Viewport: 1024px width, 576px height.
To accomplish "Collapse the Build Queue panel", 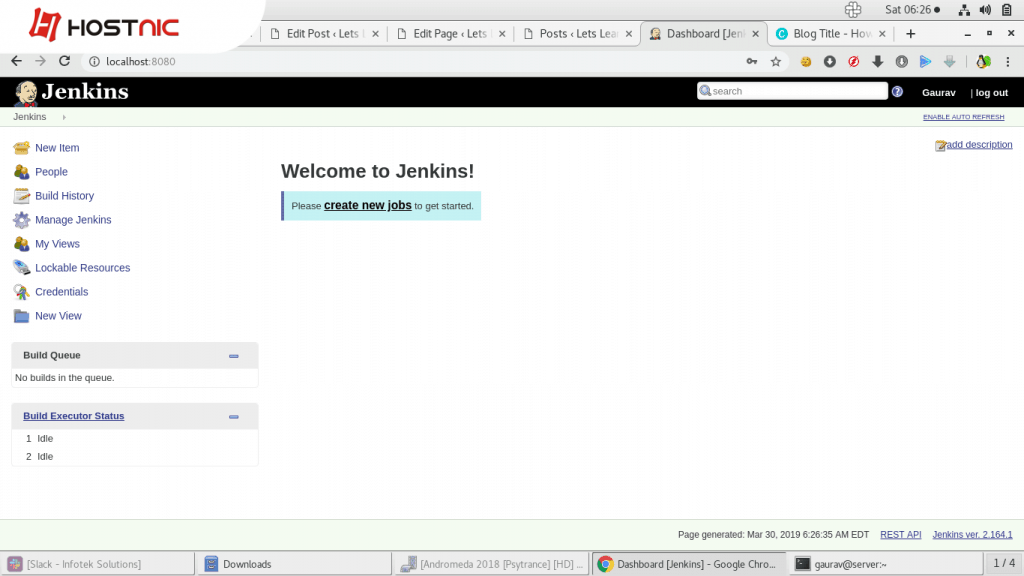I will [x=234, y=356].
